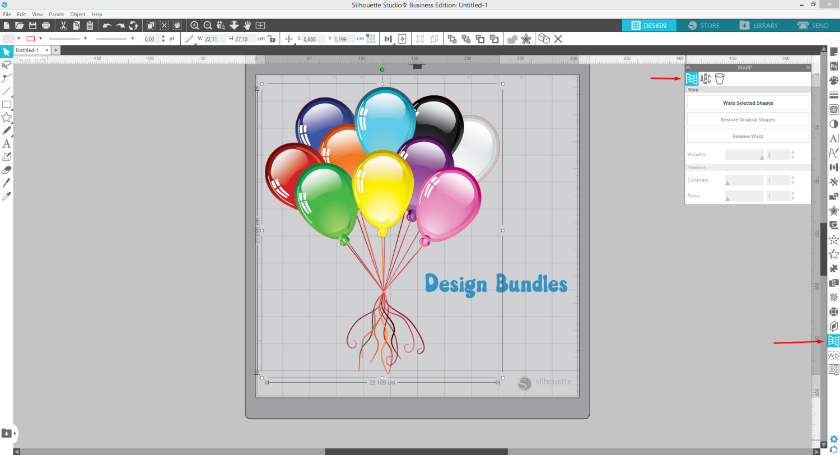Cut selection with the scissors icon
The width and height of the screenshot is (840, 455).
[x=63, y=25]
